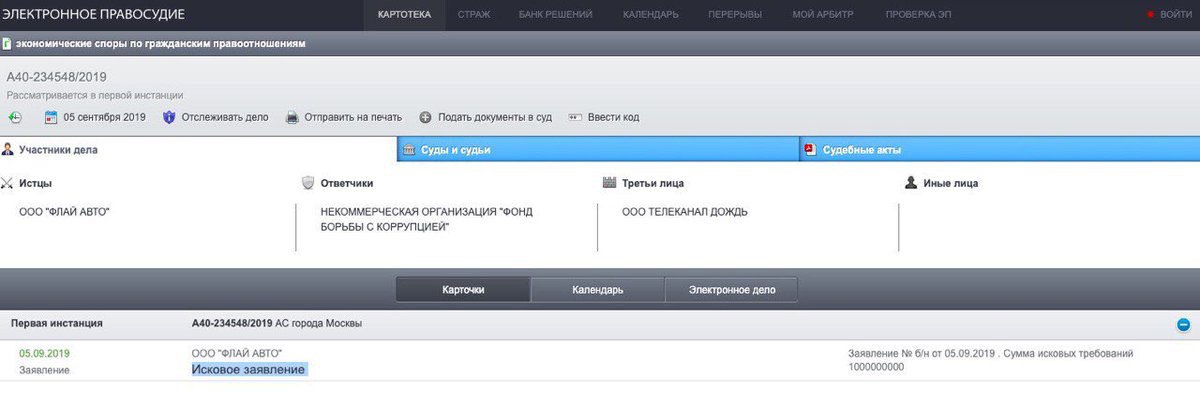Click Первая инстанция label

click(x=56, y=324)
